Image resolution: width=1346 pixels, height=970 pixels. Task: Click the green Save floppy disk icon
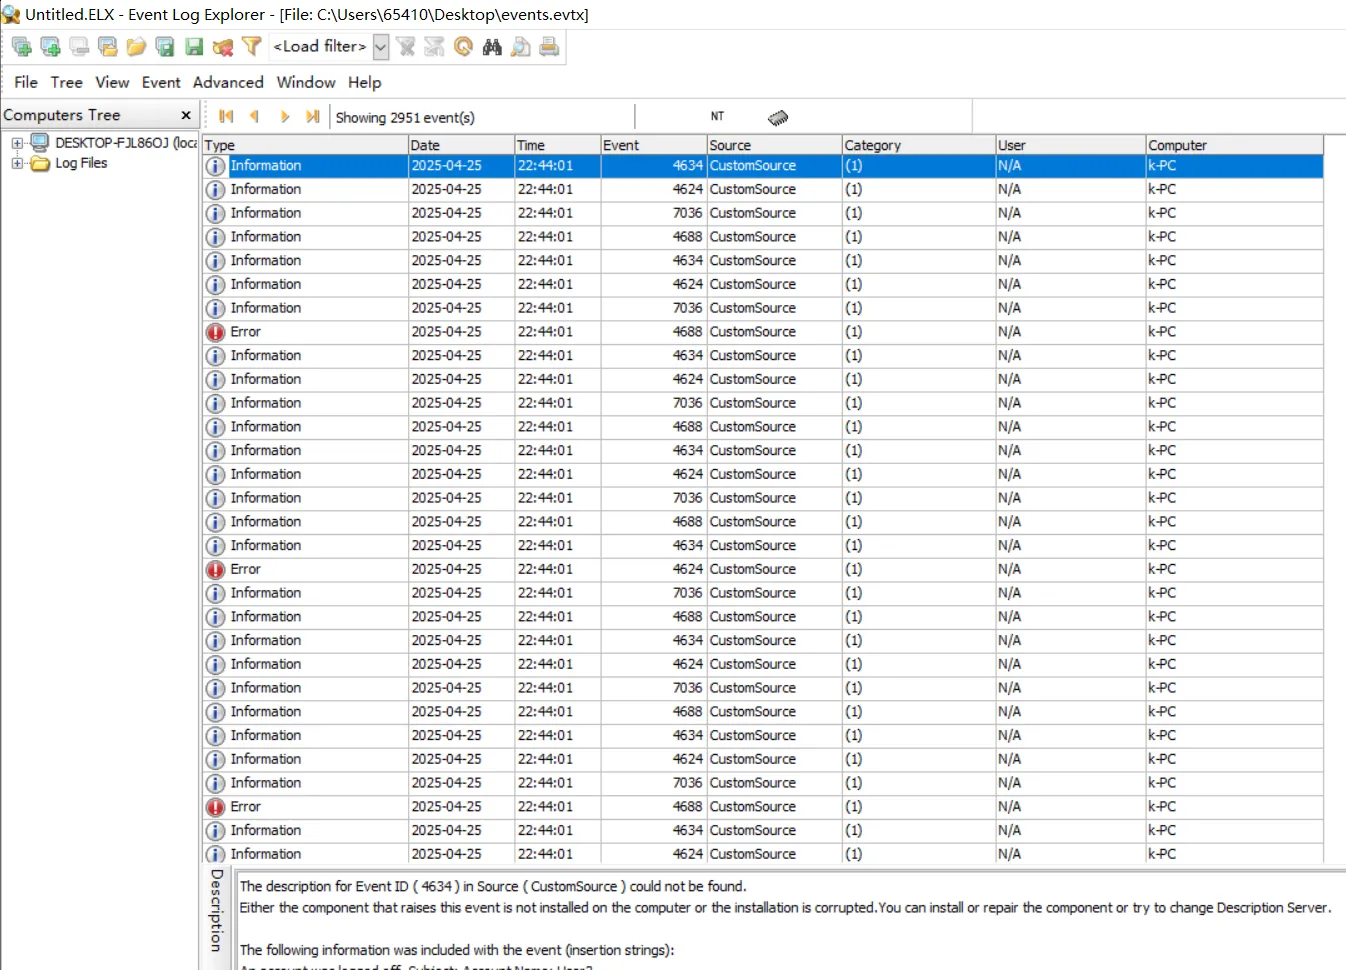point(194,46)
